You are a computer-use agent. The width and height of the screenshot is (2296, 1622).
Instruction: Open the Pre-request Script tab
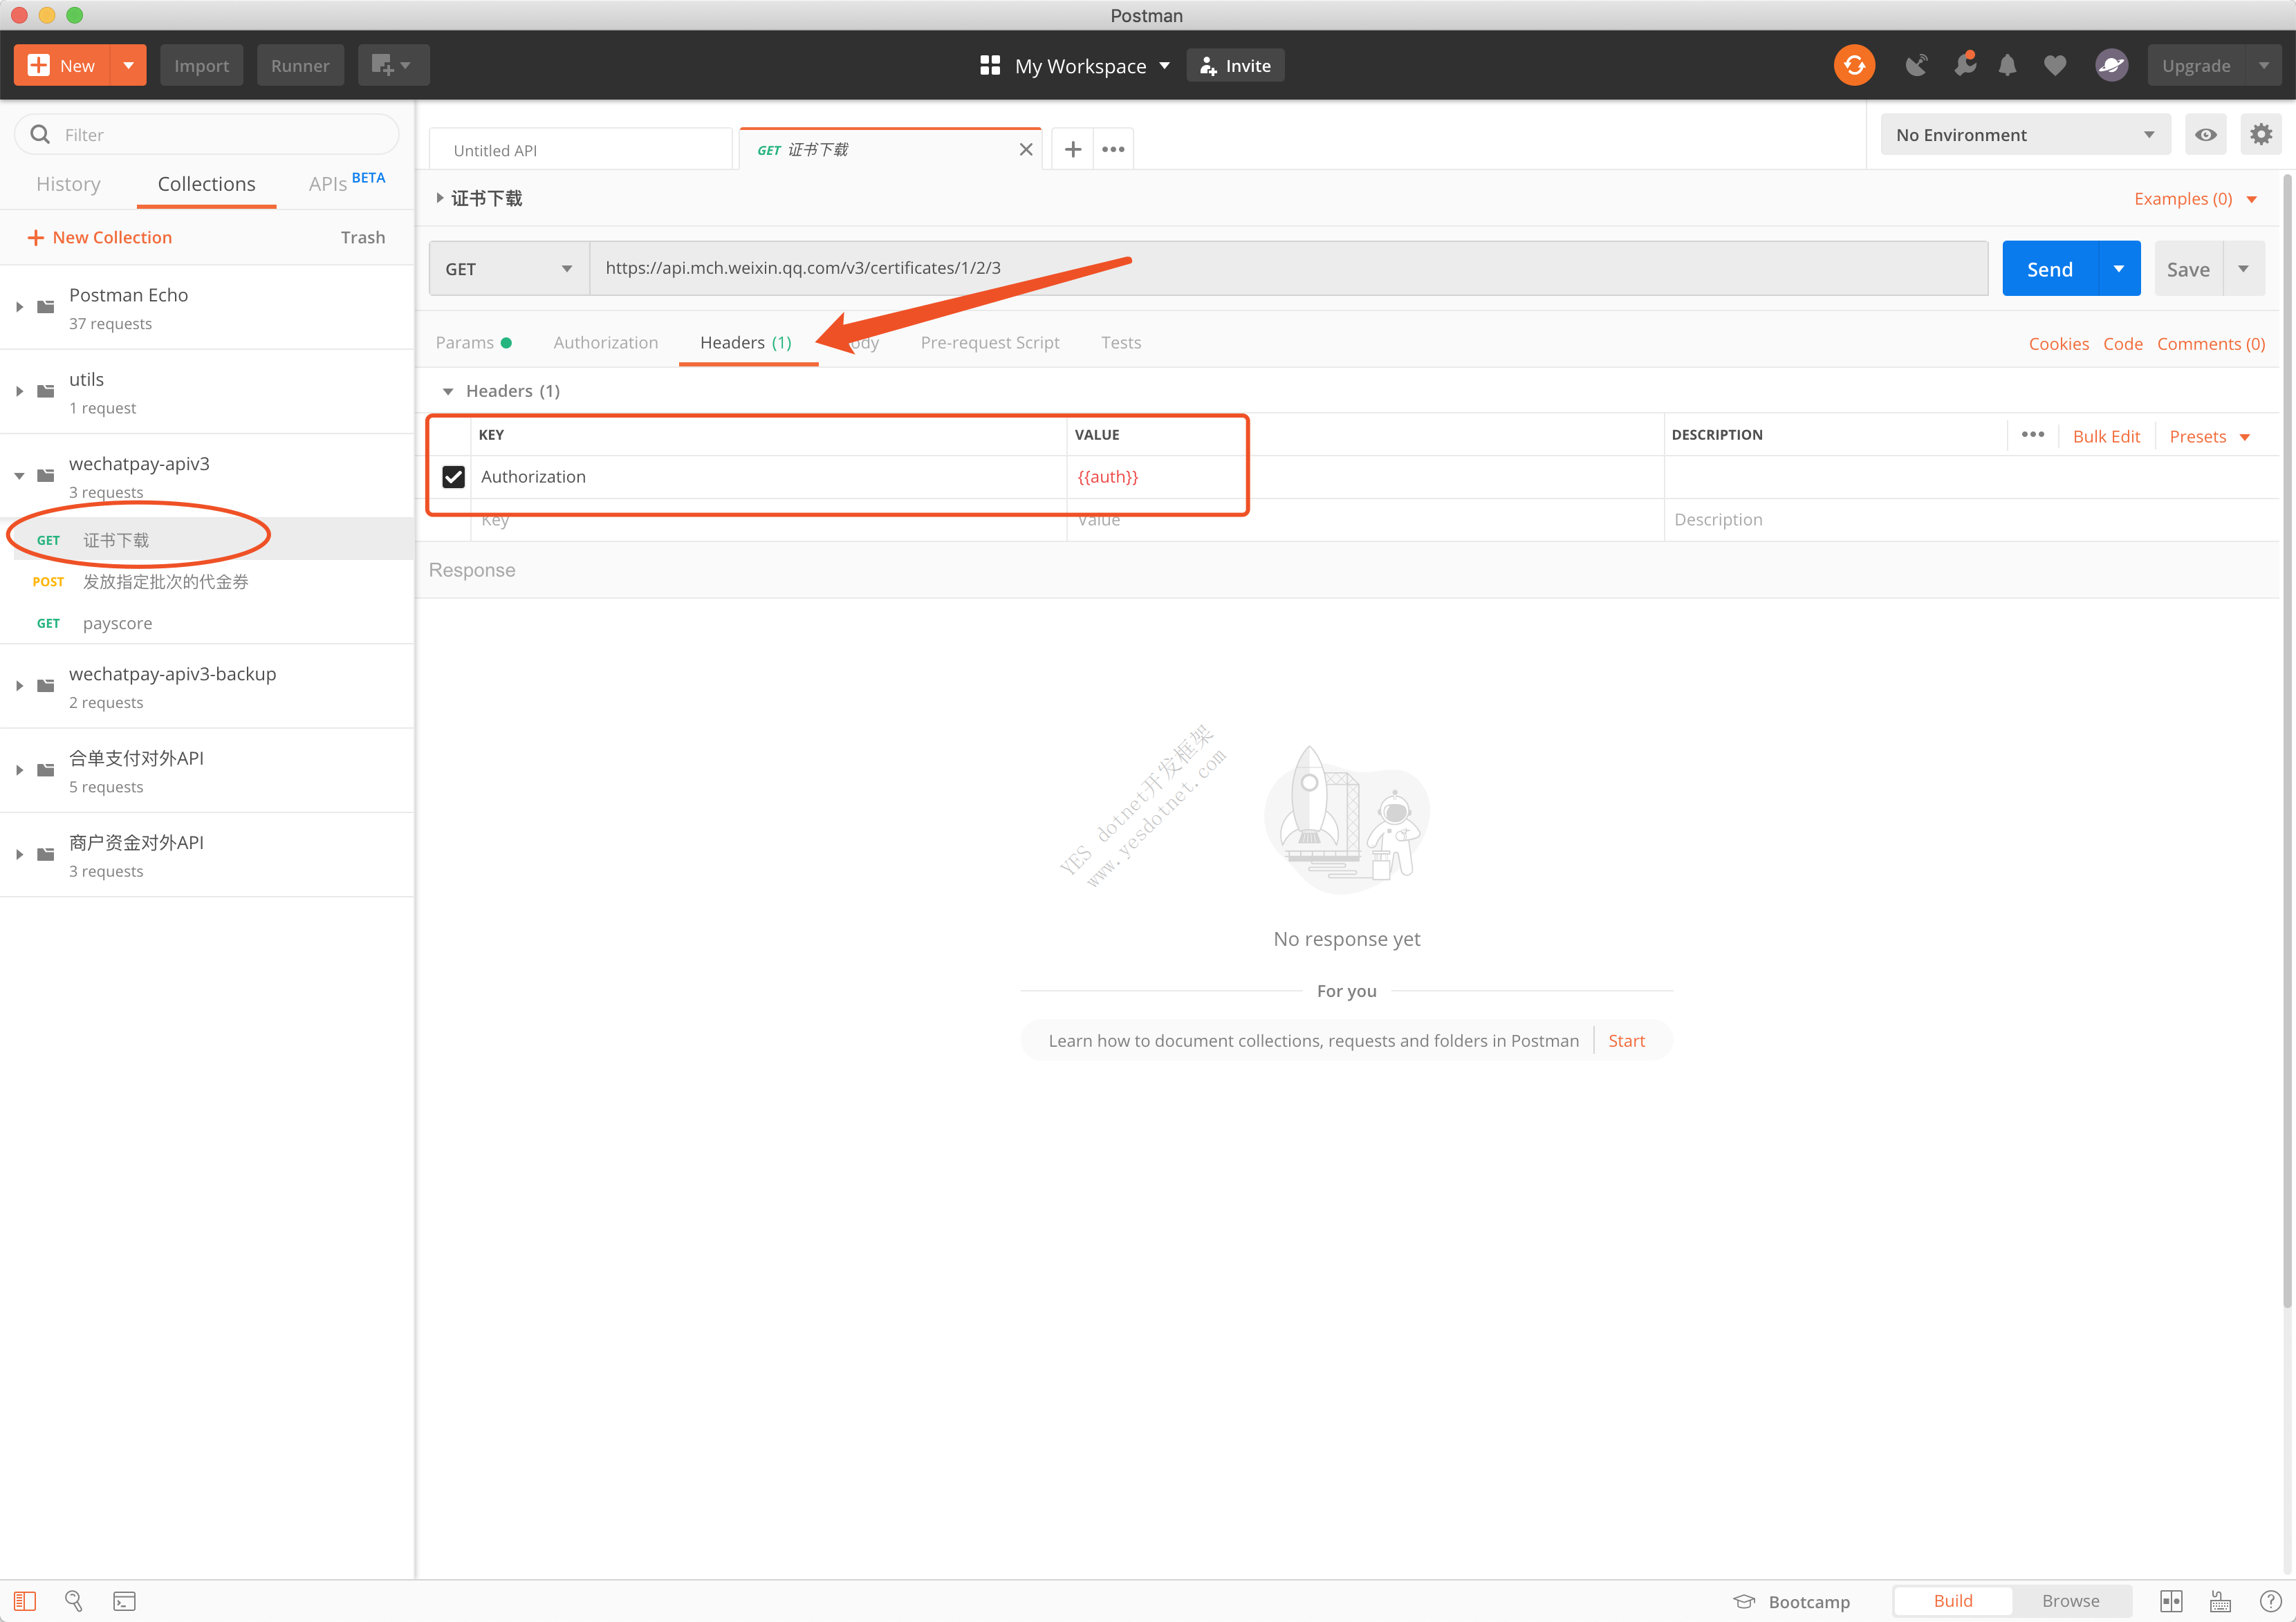point(989,343)
